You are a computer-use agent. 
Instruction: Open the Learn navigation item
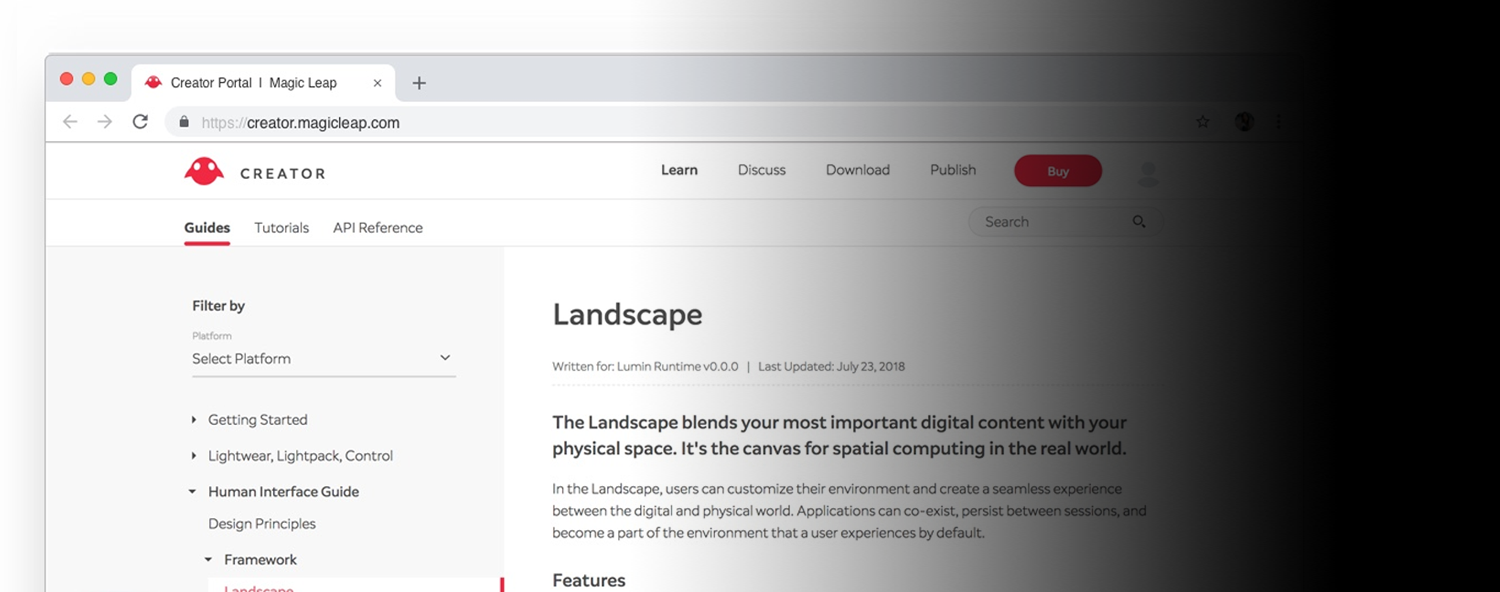coord(679,170)
